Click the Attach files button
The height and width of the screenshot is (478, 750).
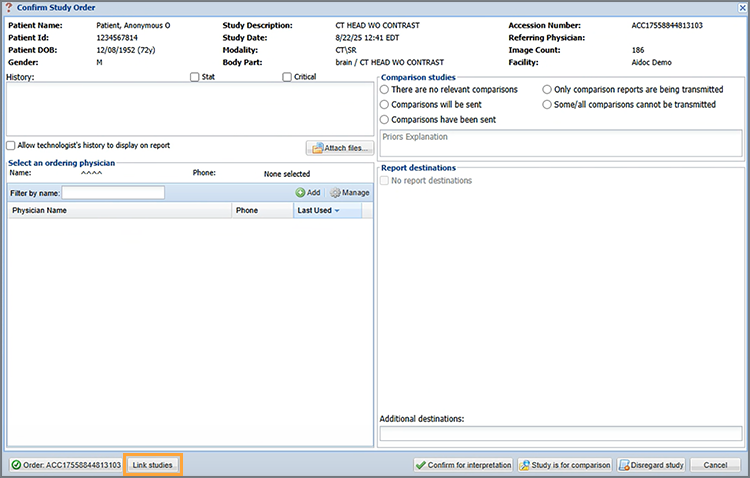339,148
